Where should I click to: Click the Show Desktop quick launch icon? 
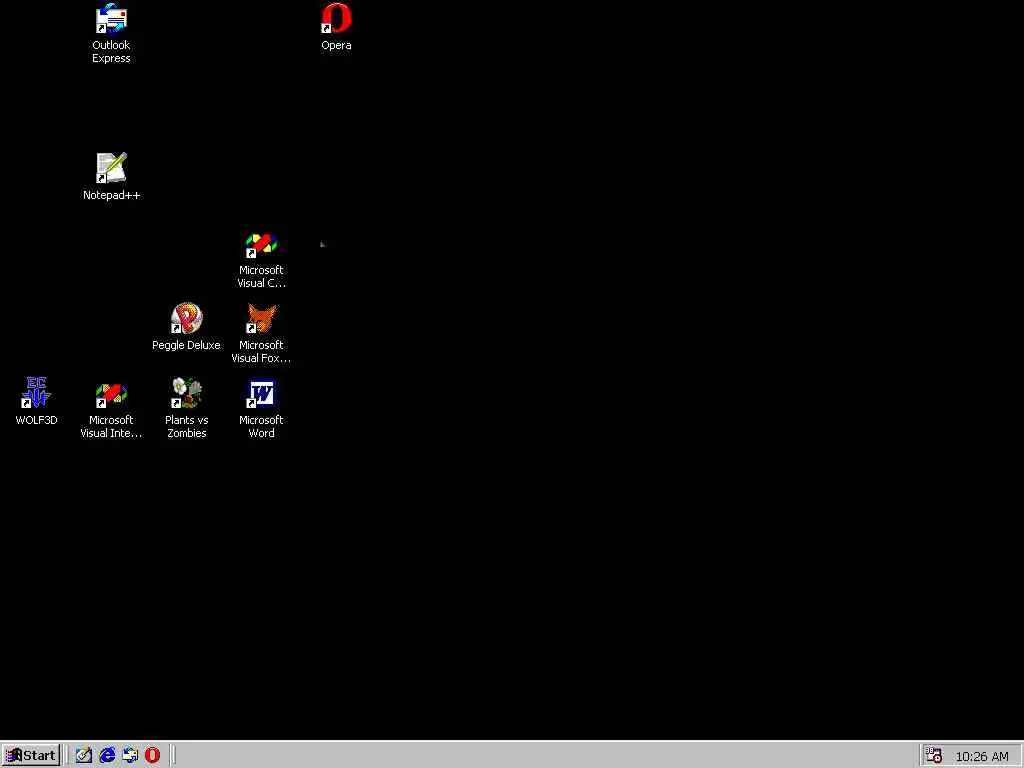[84, 756]
